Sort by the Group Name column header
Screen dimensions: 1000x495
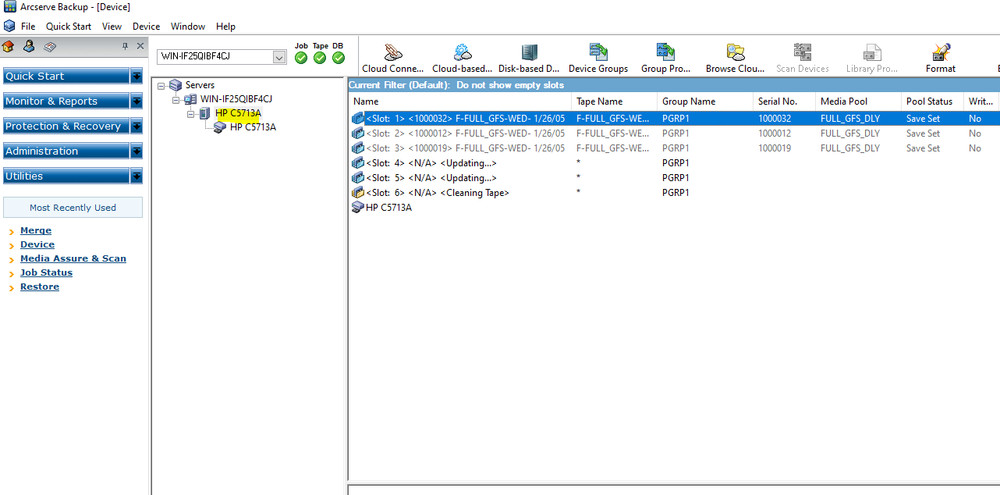tap(705, 101)
